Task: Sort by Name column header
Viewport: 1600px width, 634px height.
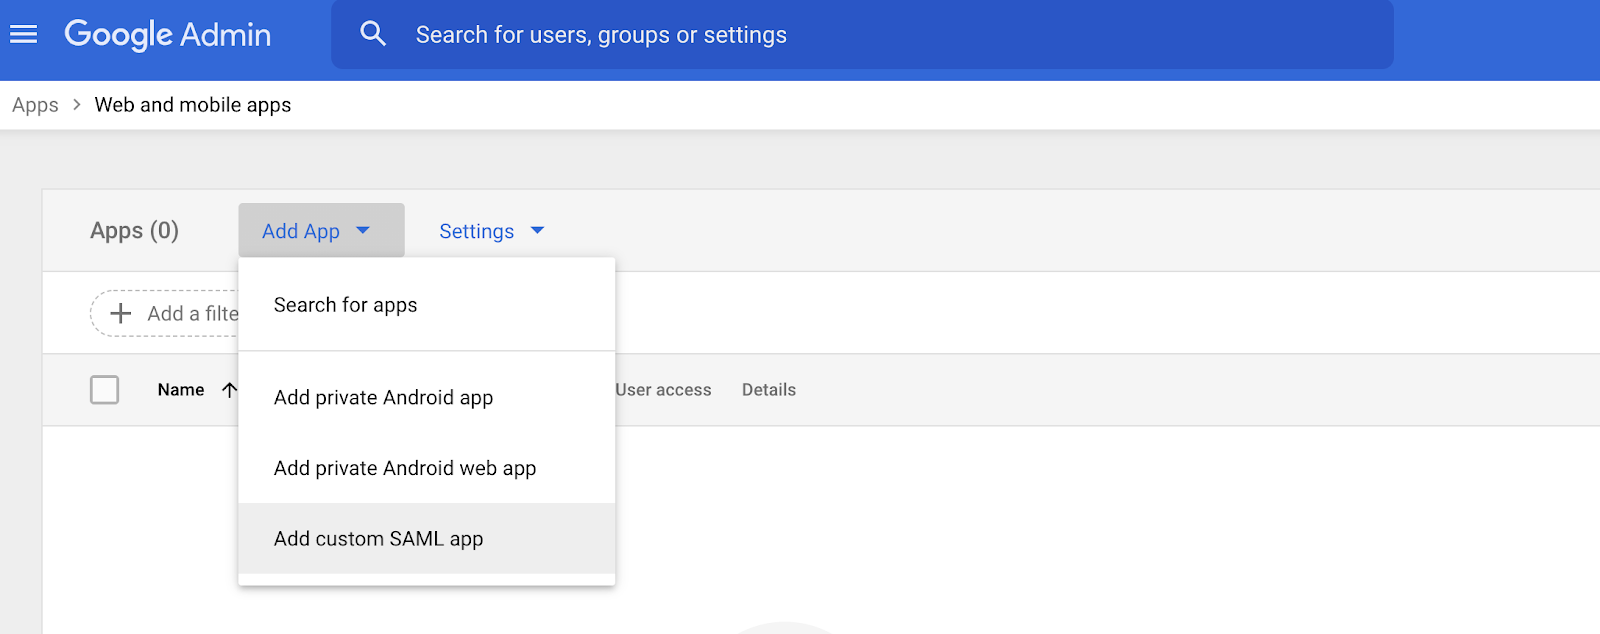Action: tap(181, 390)
